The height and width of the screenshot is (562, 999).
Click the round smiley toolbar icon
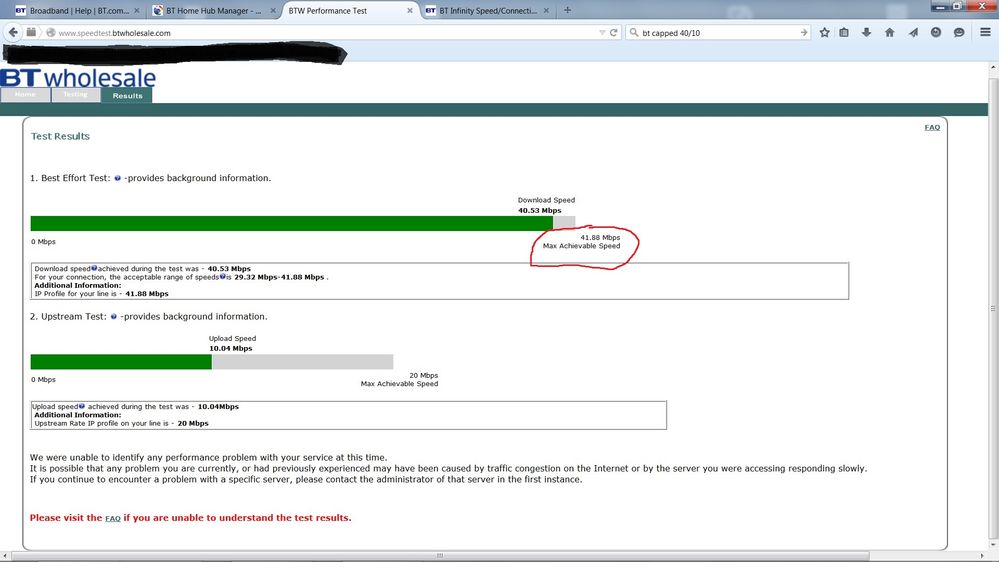coord(936,32)
